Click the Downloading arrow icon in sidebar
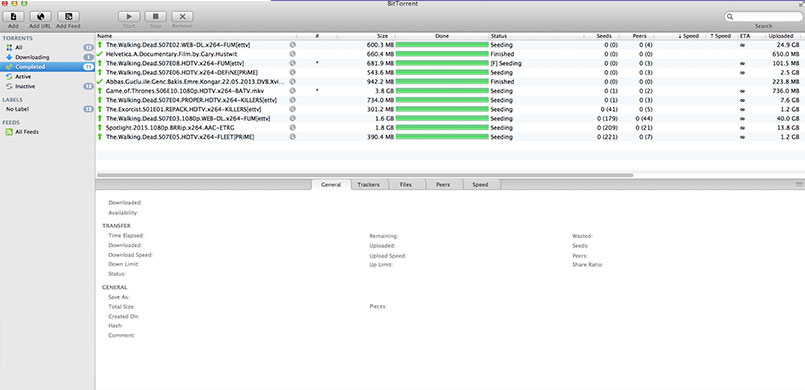805x390 pixels. pyautogui.click(x=9, y=57)
